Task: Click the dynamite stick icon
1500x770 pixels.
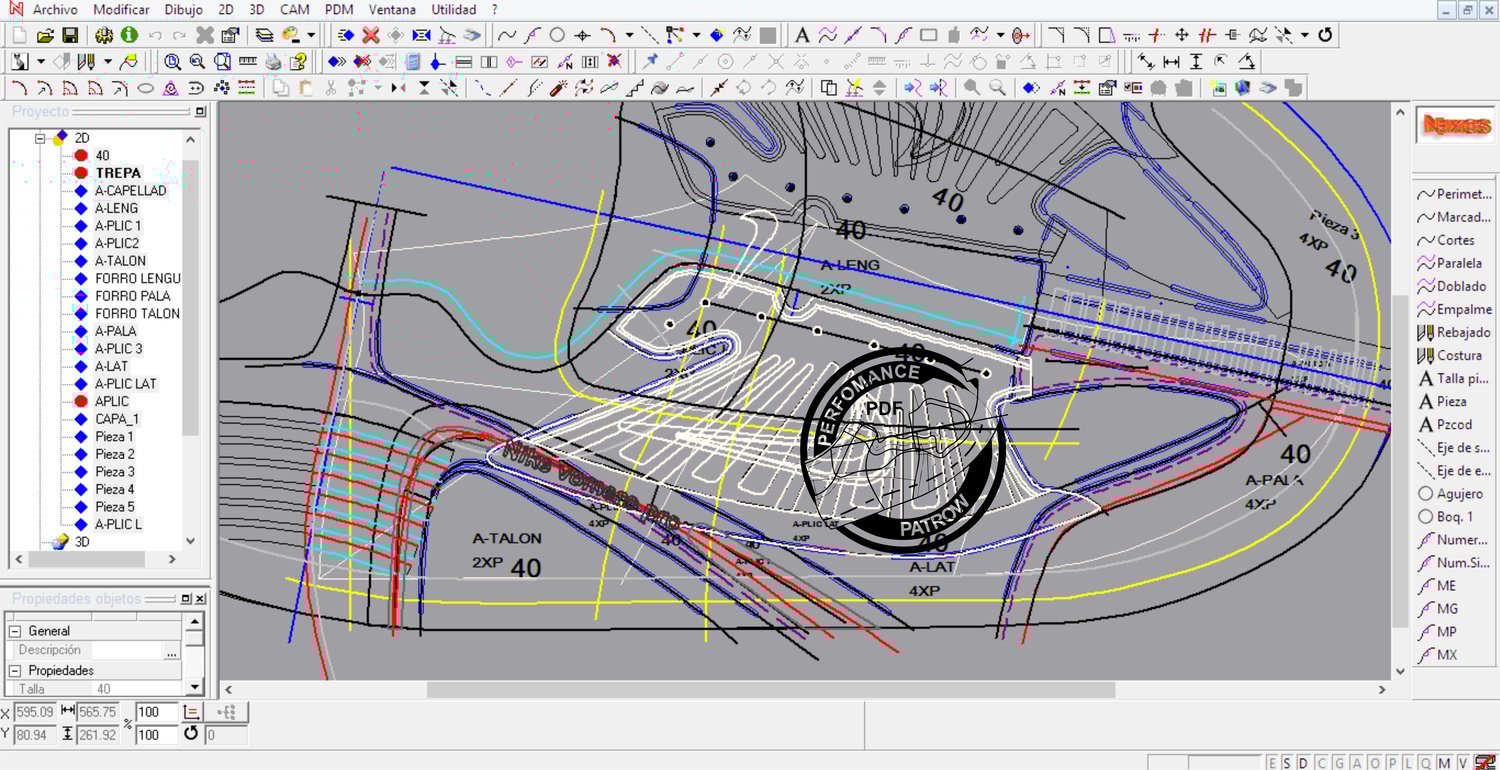Action: [x=559, y=88]
